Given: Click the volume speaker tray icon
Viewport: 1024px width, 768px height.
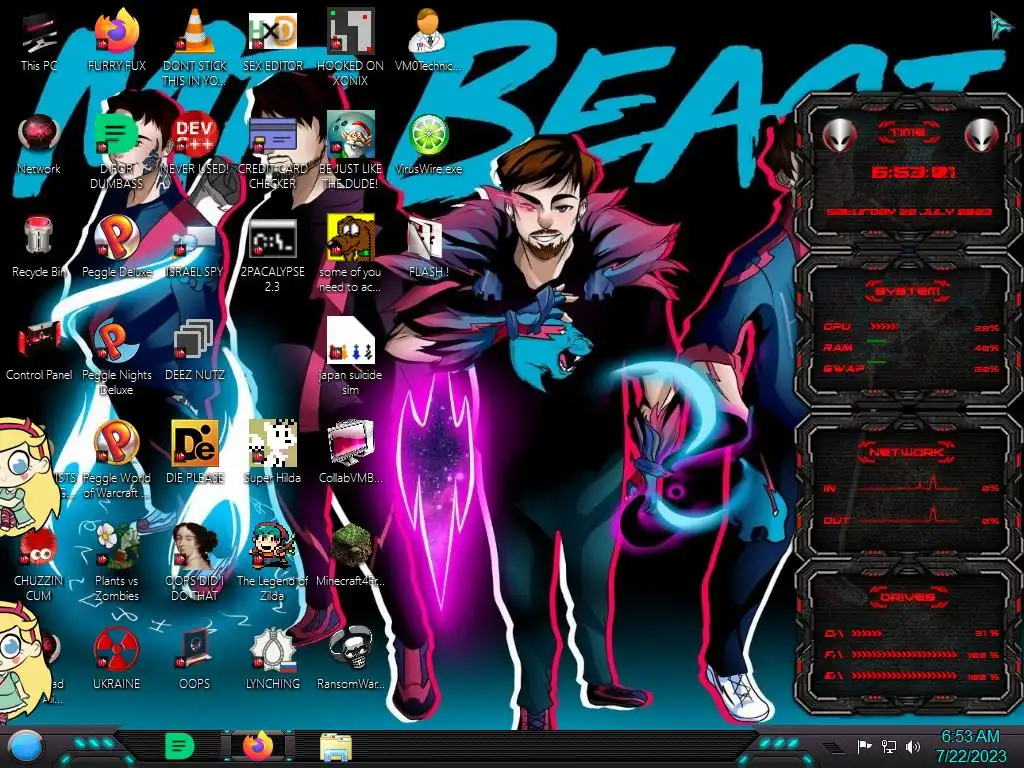Looking at the screenshot, I should pyautogui.click(x=913, y=746).
